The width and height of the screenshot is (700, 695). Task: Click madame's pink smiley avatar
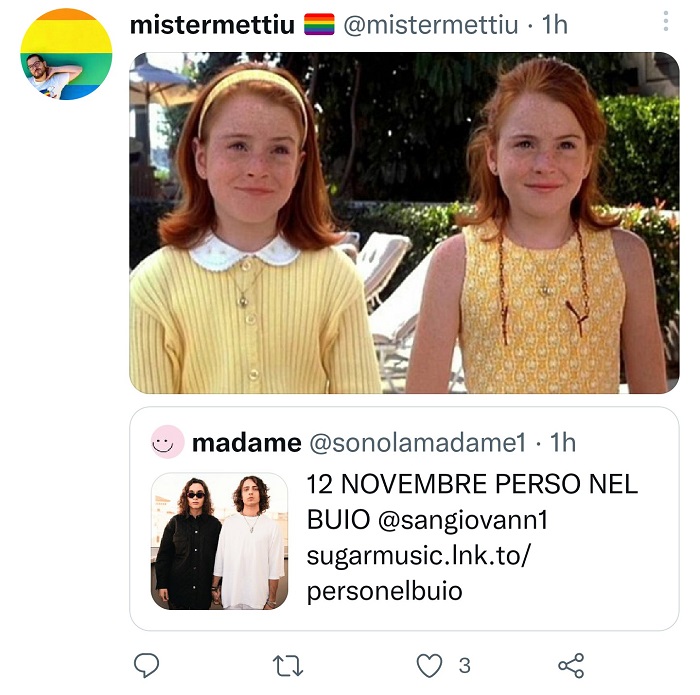coord(167,442)
